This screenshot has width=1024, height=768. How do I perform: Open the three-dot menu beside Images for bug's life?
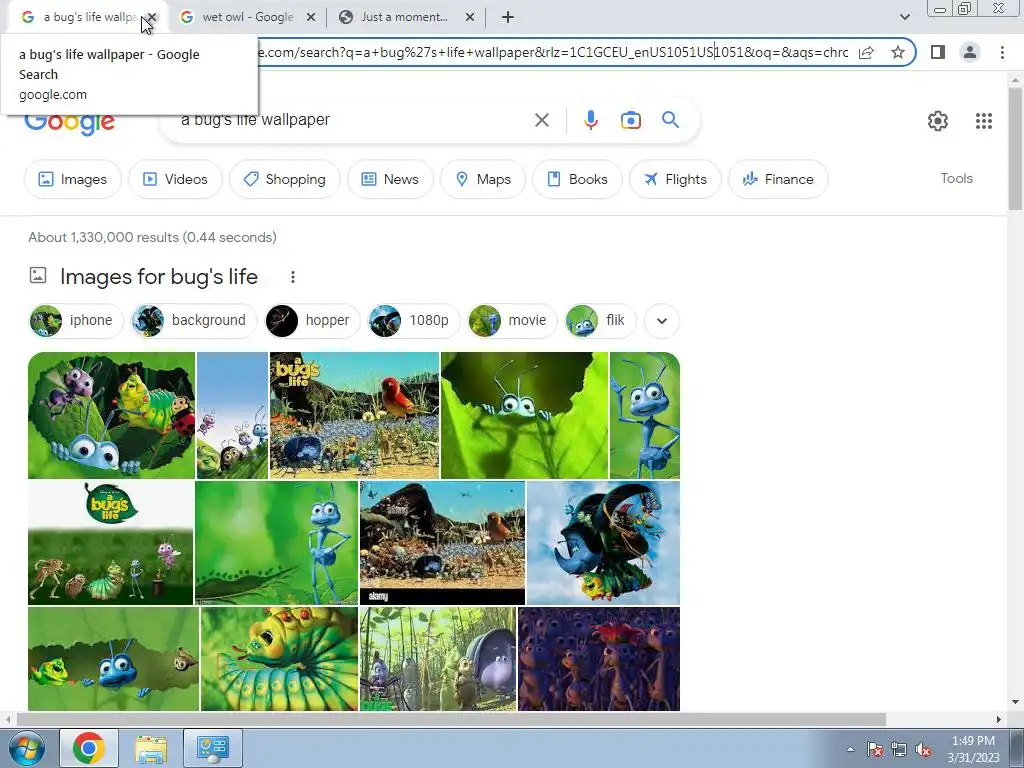click(x=293, y=277)
